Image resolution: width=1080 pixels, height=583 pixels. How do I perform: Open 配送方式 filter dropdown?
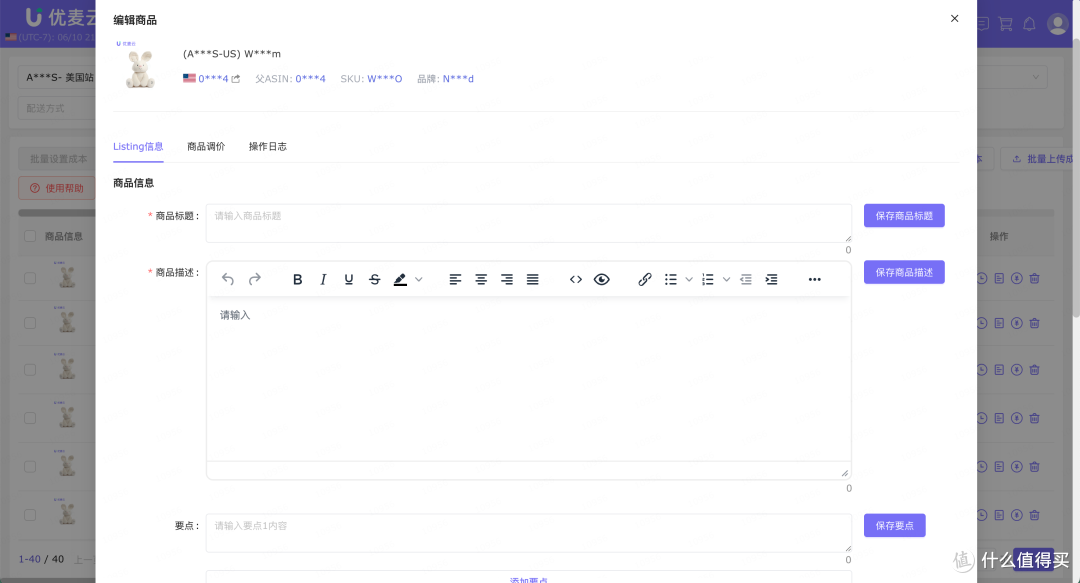[x=57, y=108]
